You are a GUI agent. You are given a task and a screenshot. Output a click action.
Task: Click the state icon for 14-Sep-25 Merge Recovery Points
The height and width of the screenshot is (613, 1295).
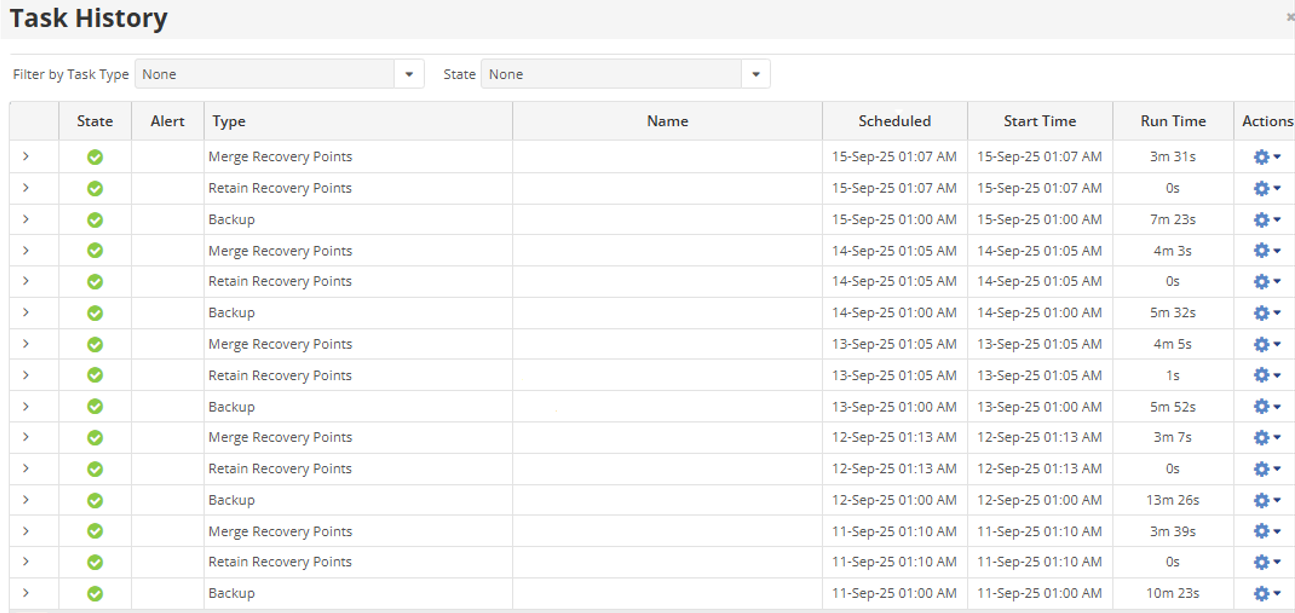coord(95,250)
